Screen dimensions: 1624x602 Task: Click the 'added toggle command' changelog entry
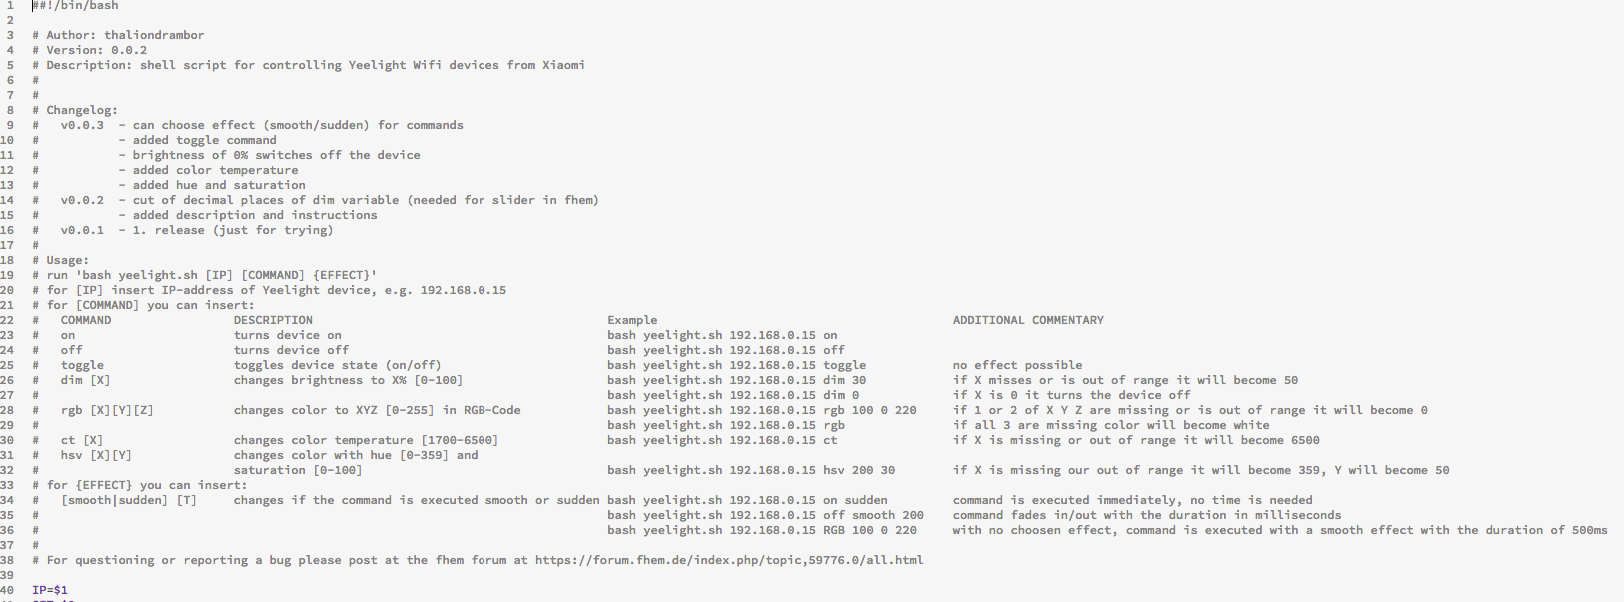(204, 140)
